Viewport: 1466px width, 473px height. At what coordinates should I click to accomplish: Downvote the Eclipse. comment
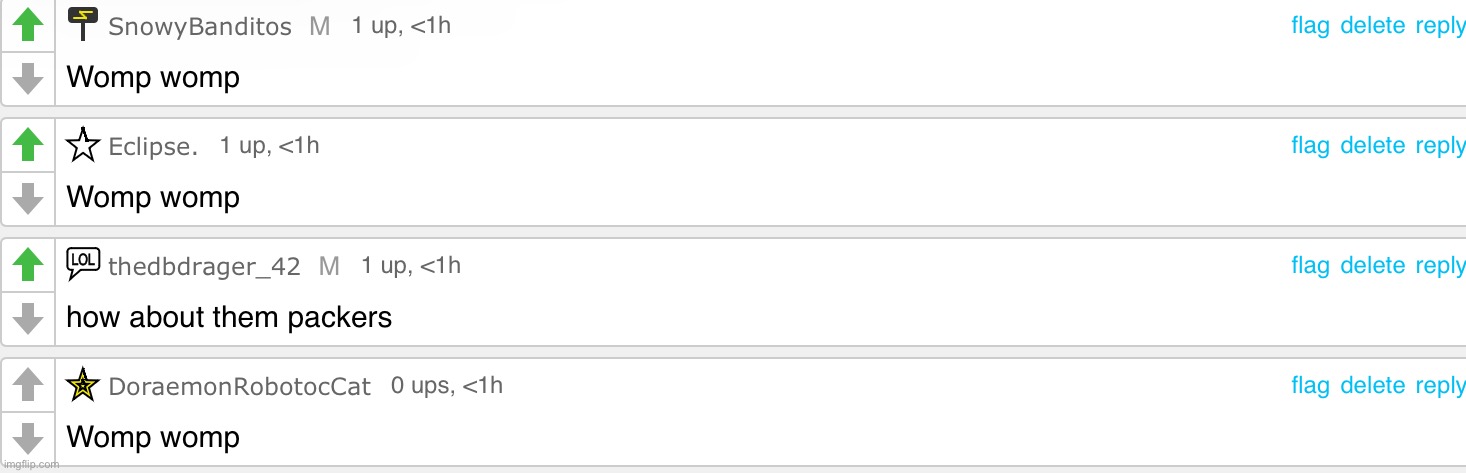coord(28,197)
